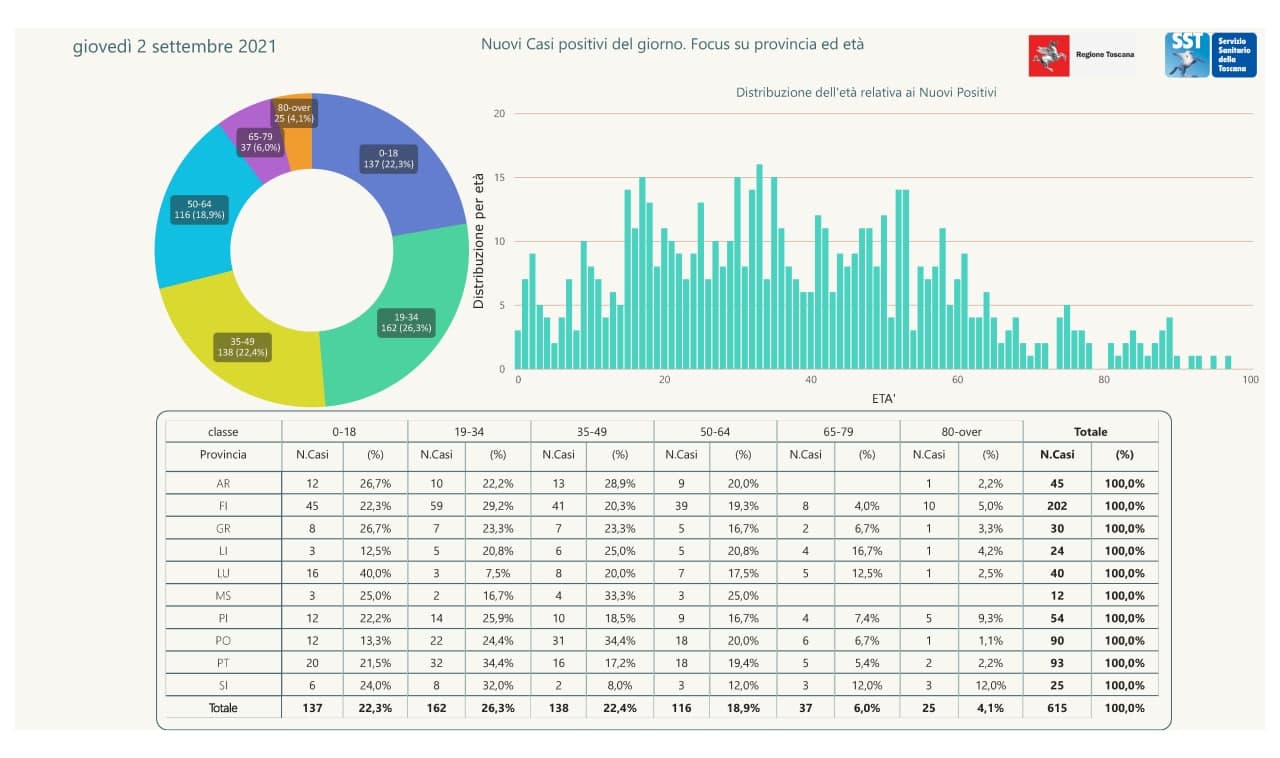The height and width of the screenshot is (758, 1280).
Task: Click the 80-over class header in table
Action: [x=961, y=432]
